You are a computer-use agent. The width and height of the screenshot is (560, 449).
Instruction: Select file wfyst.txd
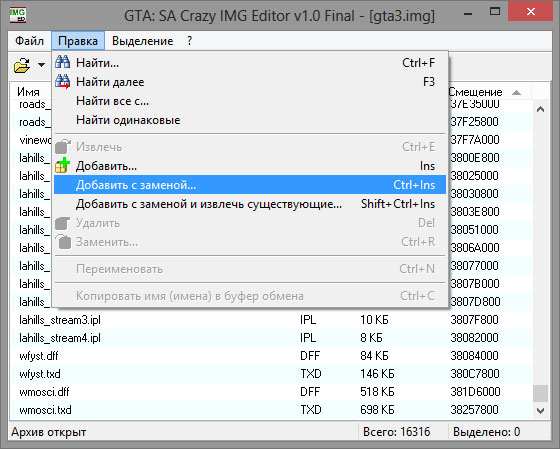coord(40,374)
